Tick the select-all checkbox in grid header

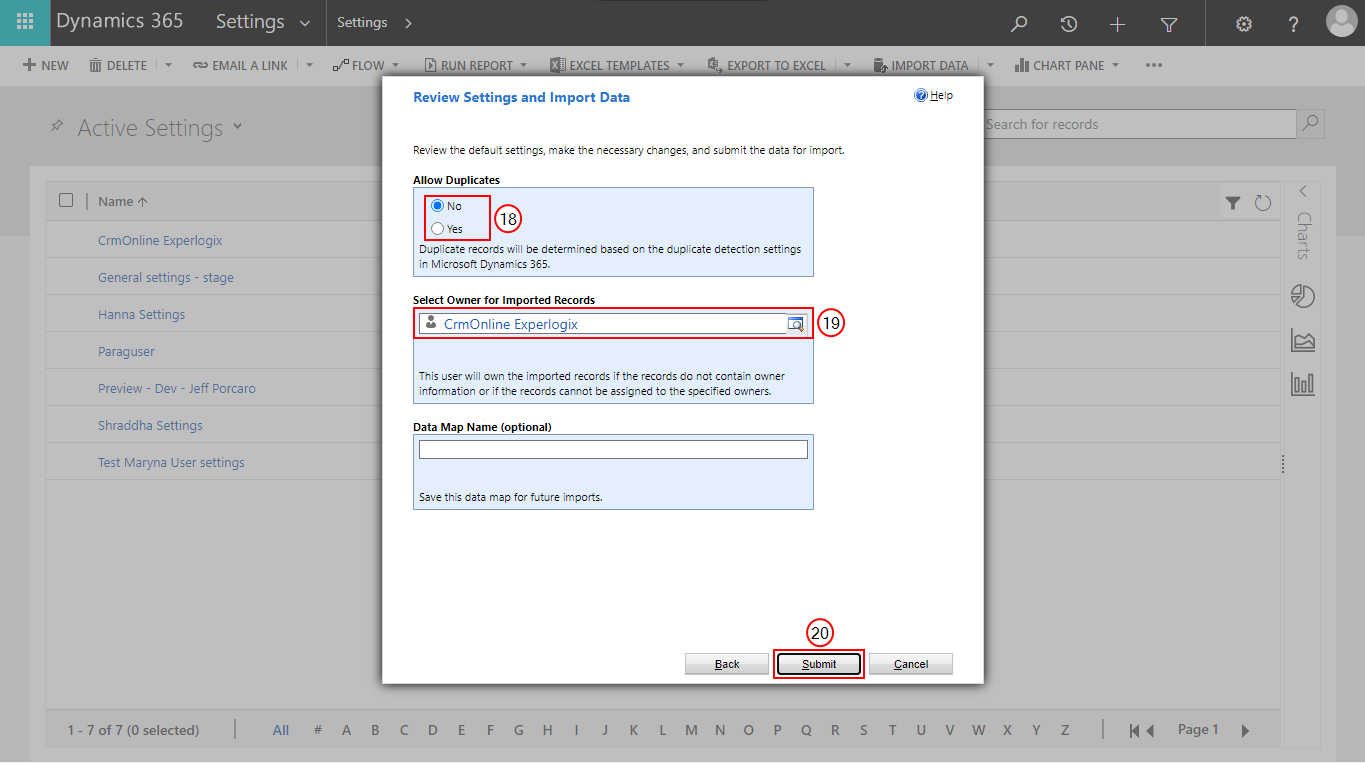(66, 200)
